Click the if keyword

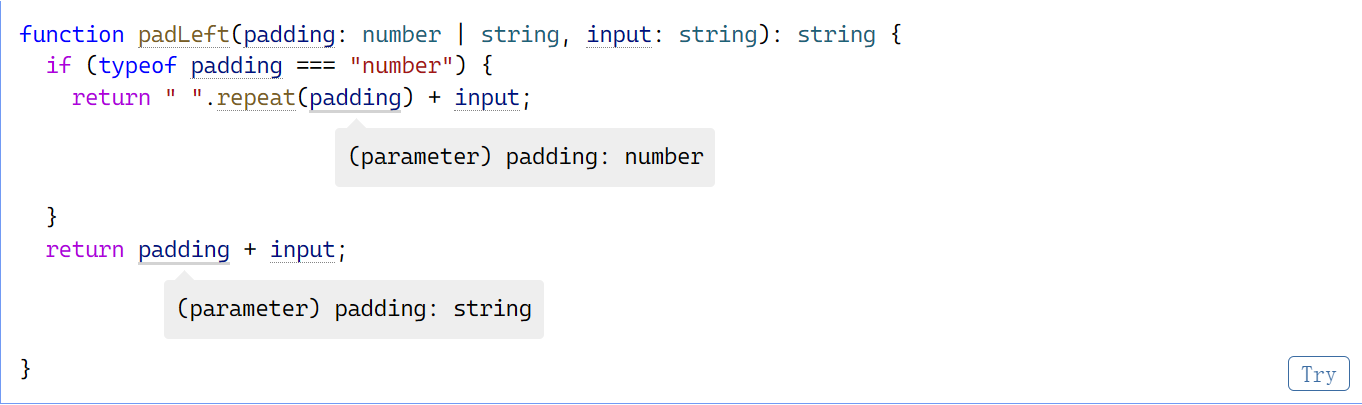pos(59,67)
